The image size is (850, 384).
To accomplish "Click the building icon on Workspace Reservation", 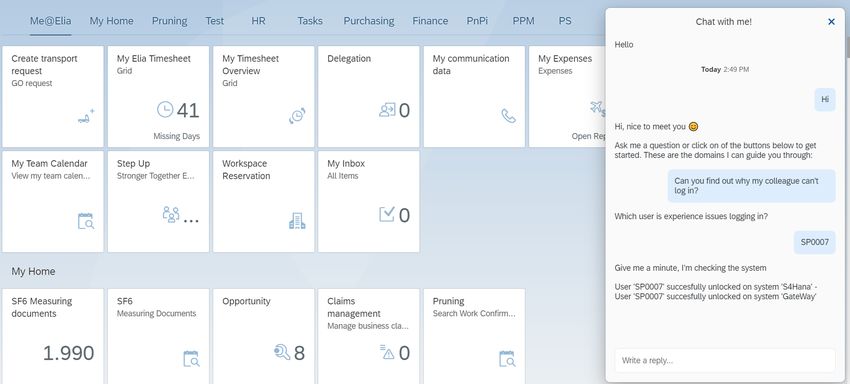I will [x=297, y=221].
